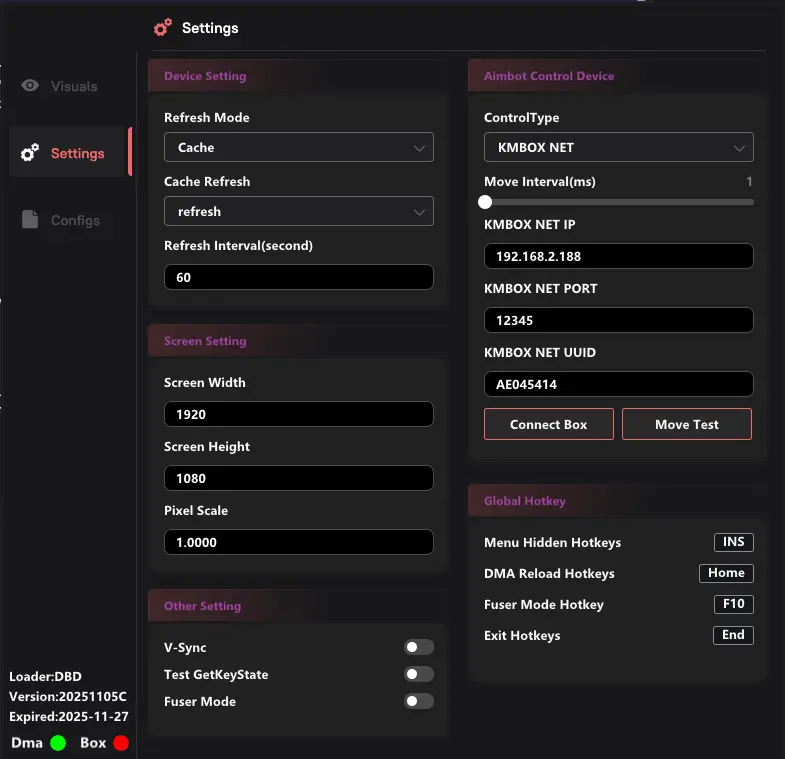Click the Move Test button
Viewport: 785px width, 759px height.
pos(686,424)
